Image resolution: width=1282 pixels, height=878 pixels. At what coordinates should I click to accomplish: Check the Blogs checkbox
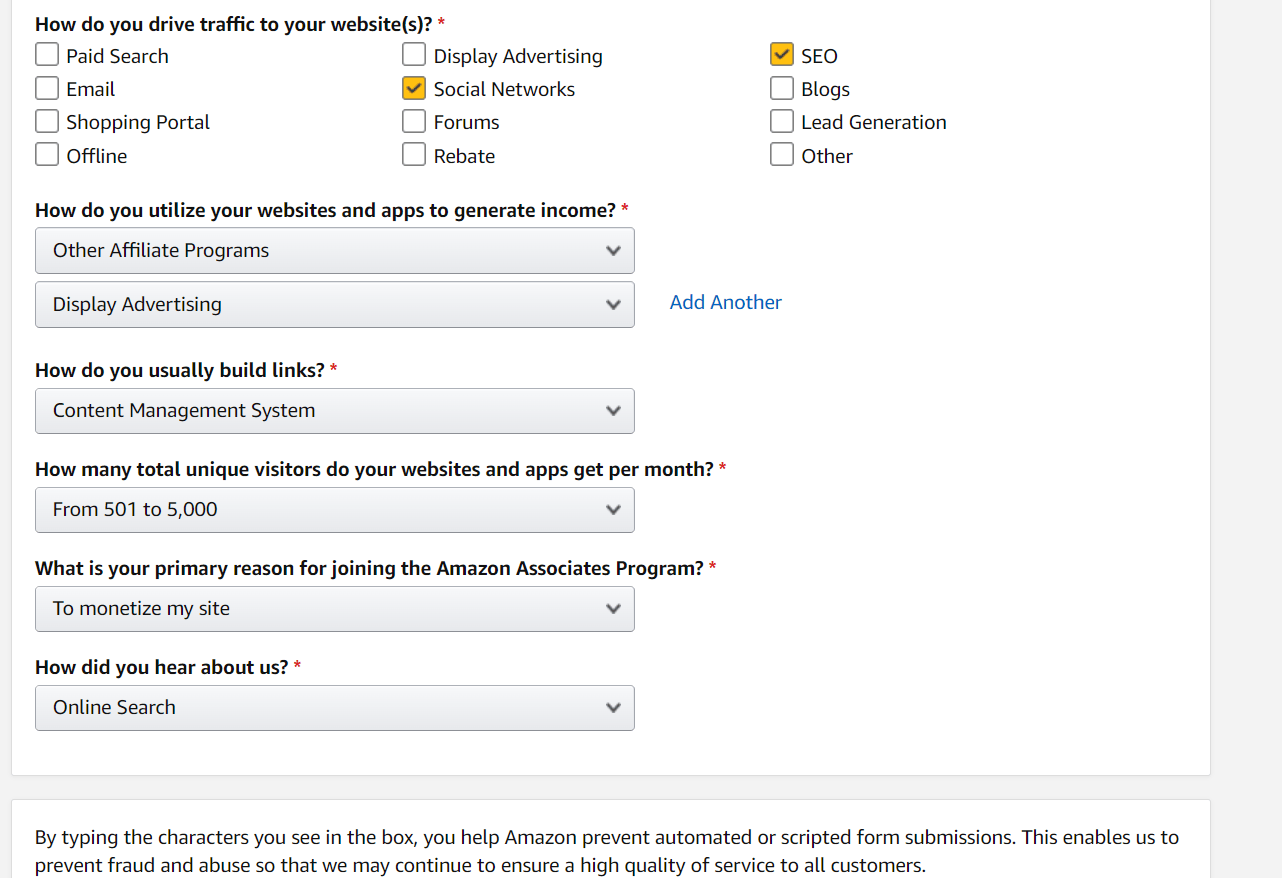coord(782,88)
